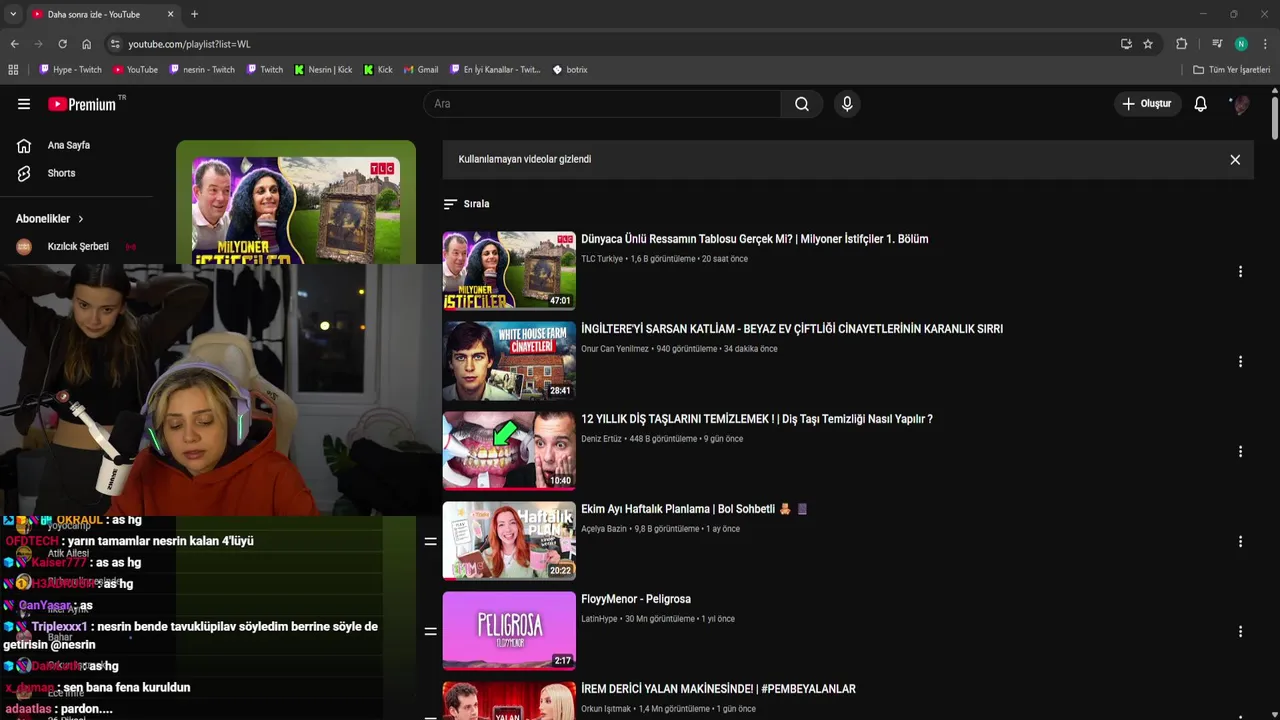The height and width of the screenshot is (720, 1280).
Task: Start voice search with the microphone icon
Action: coord(847,104)
